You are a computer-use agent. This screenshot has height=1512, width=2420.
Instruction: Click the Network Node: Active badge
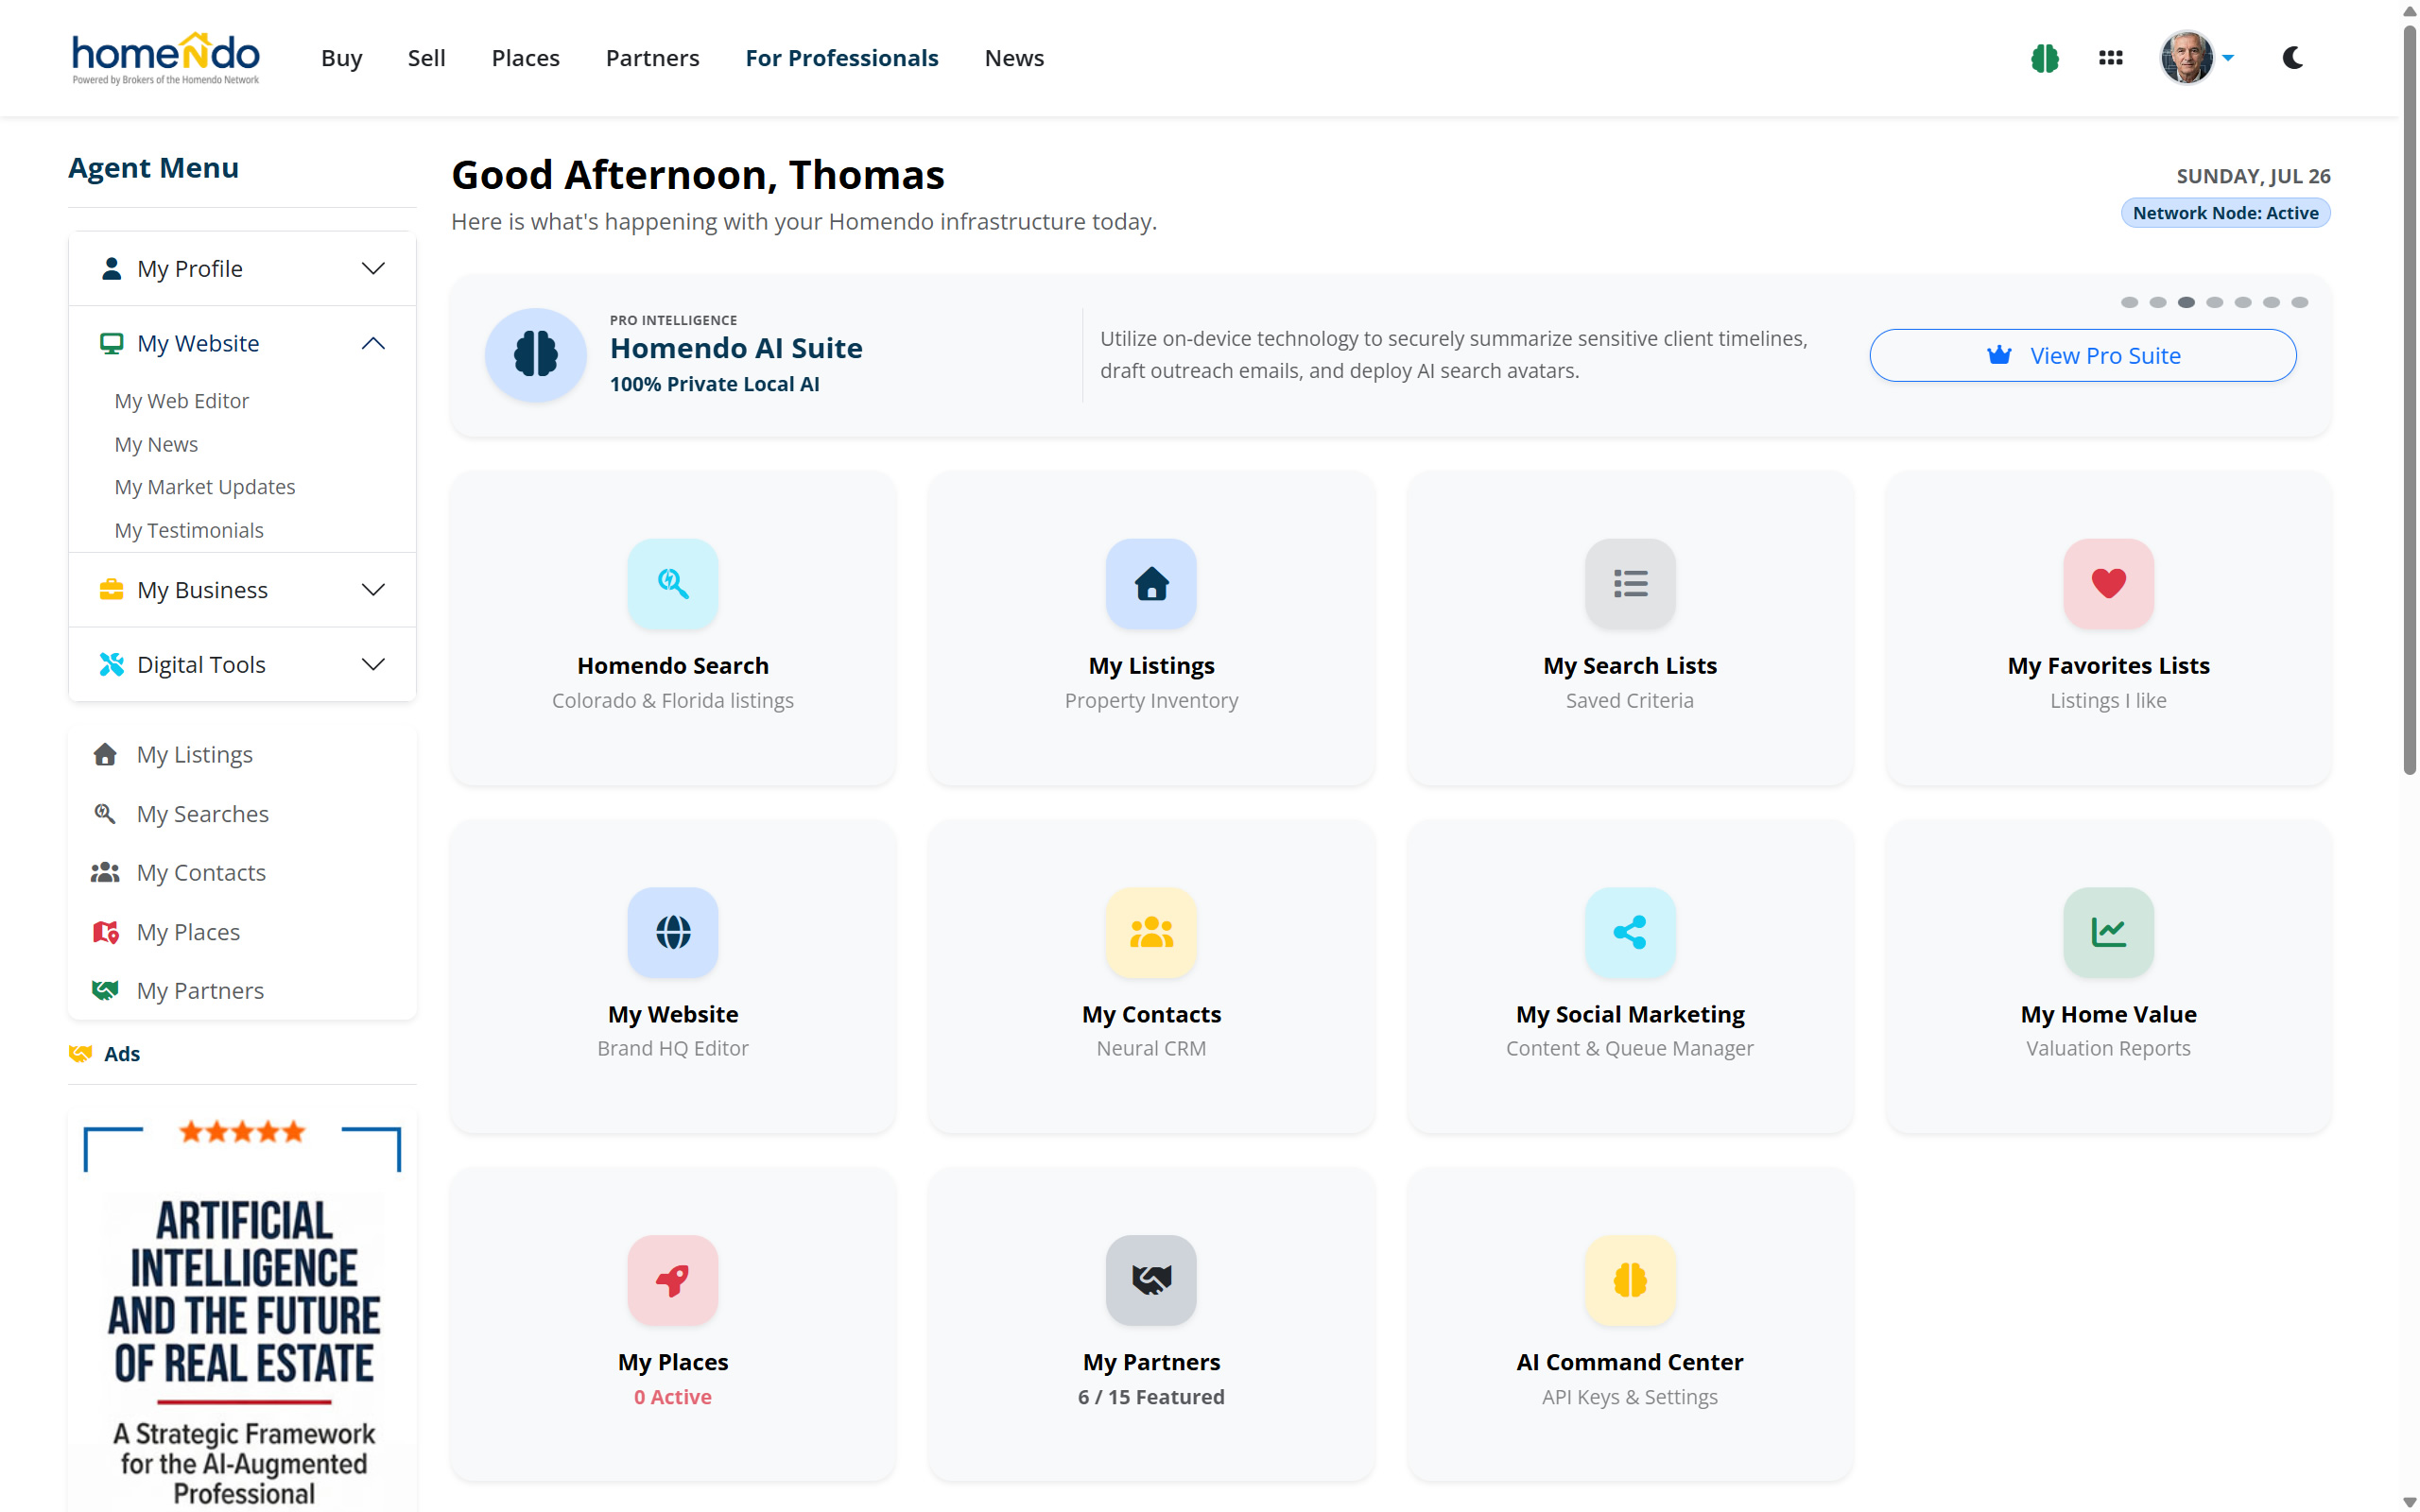click(2225, 213)
